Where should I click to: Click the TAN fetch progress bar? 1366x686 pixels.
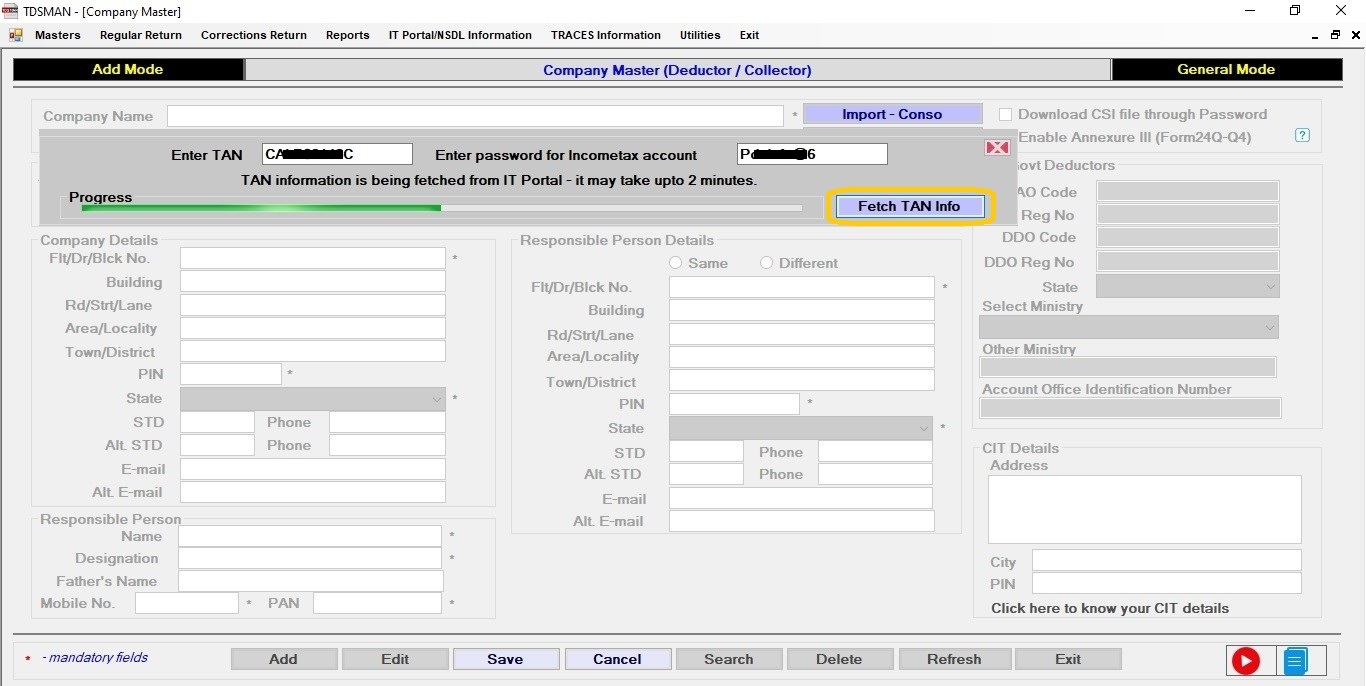tap(441, 208)
